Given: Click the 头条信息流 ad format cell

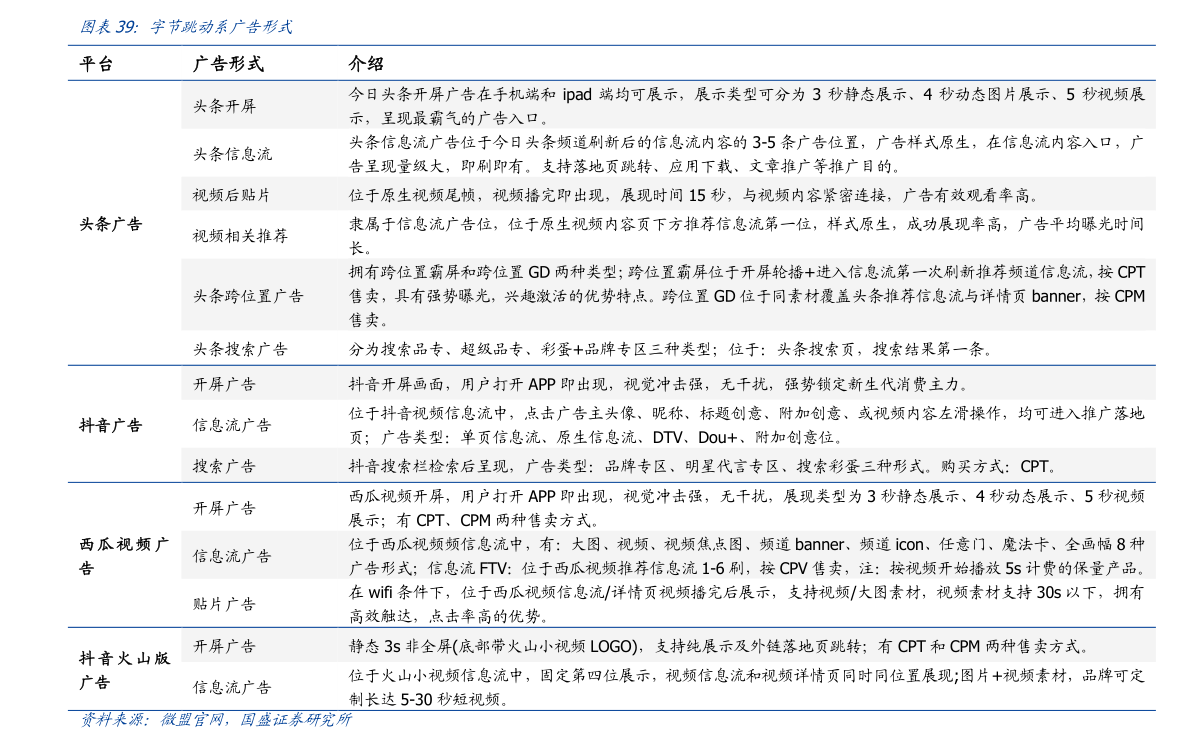Looking at the screenshot, I should (x=232, y=154).
